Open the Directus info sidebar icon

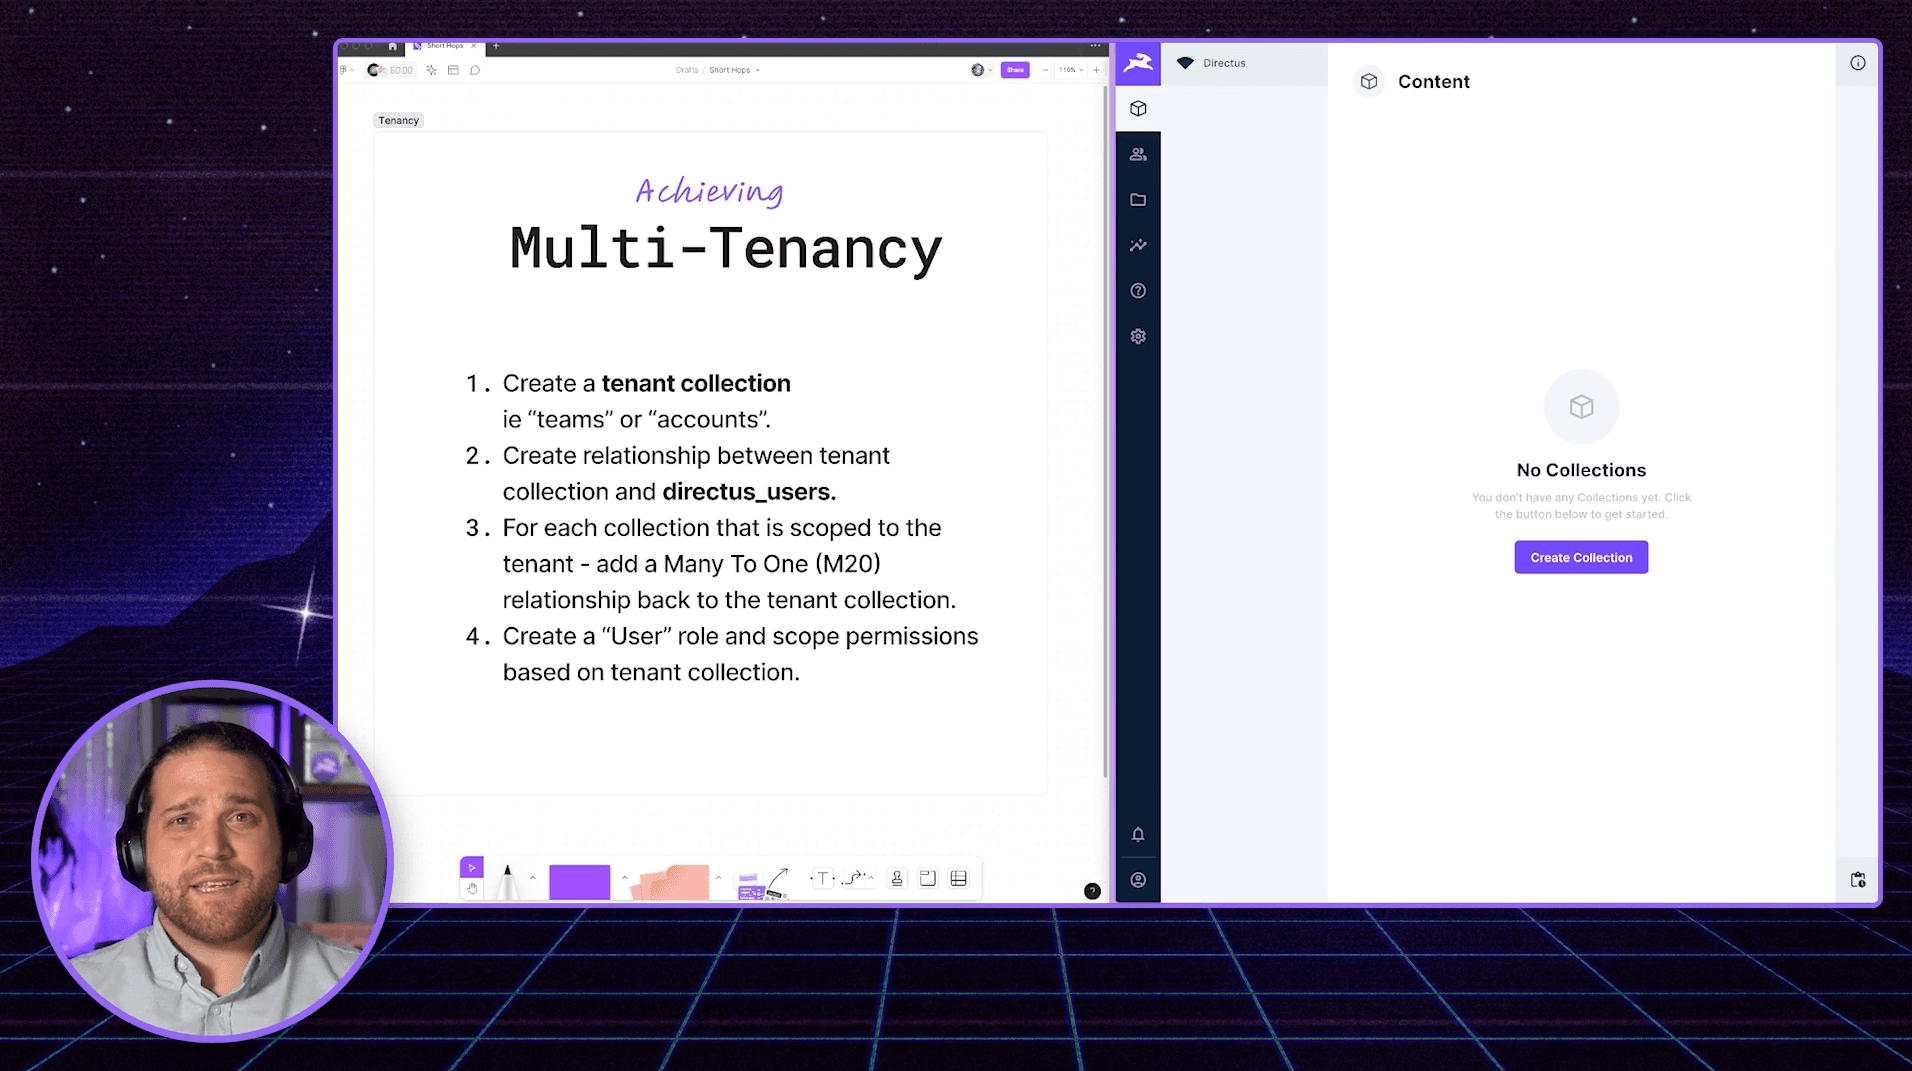pos(1858,63)
